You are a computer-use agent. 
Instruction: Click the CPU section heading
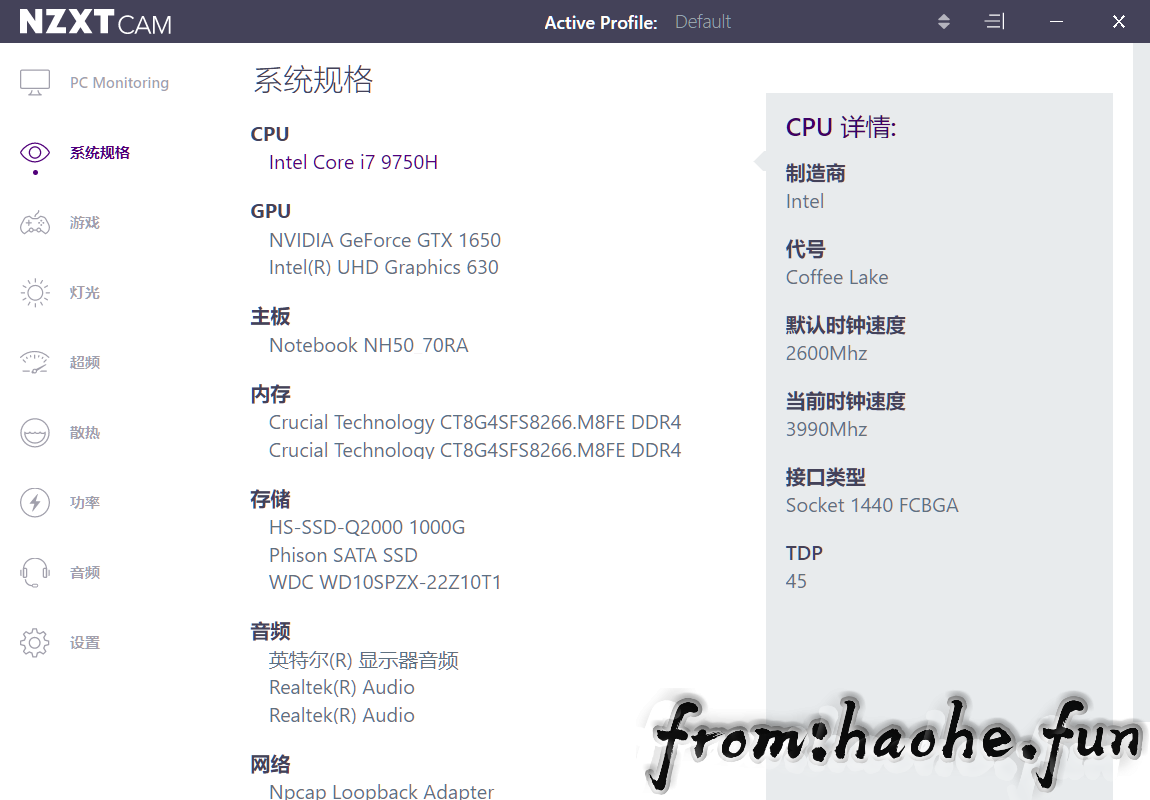coord(270,134)
